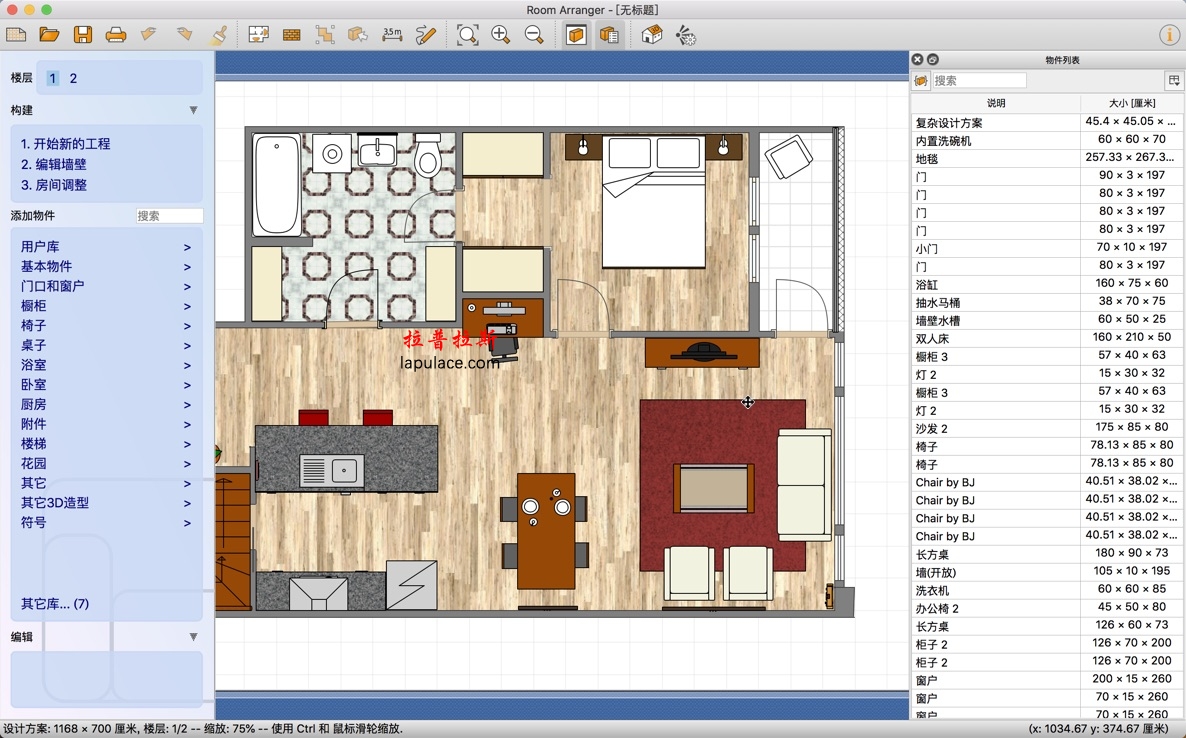Image resolution: width=1186 pixels, height=738 pixels.
Task: Click the columns layout icon in object list
Action: click(1174, 80)
